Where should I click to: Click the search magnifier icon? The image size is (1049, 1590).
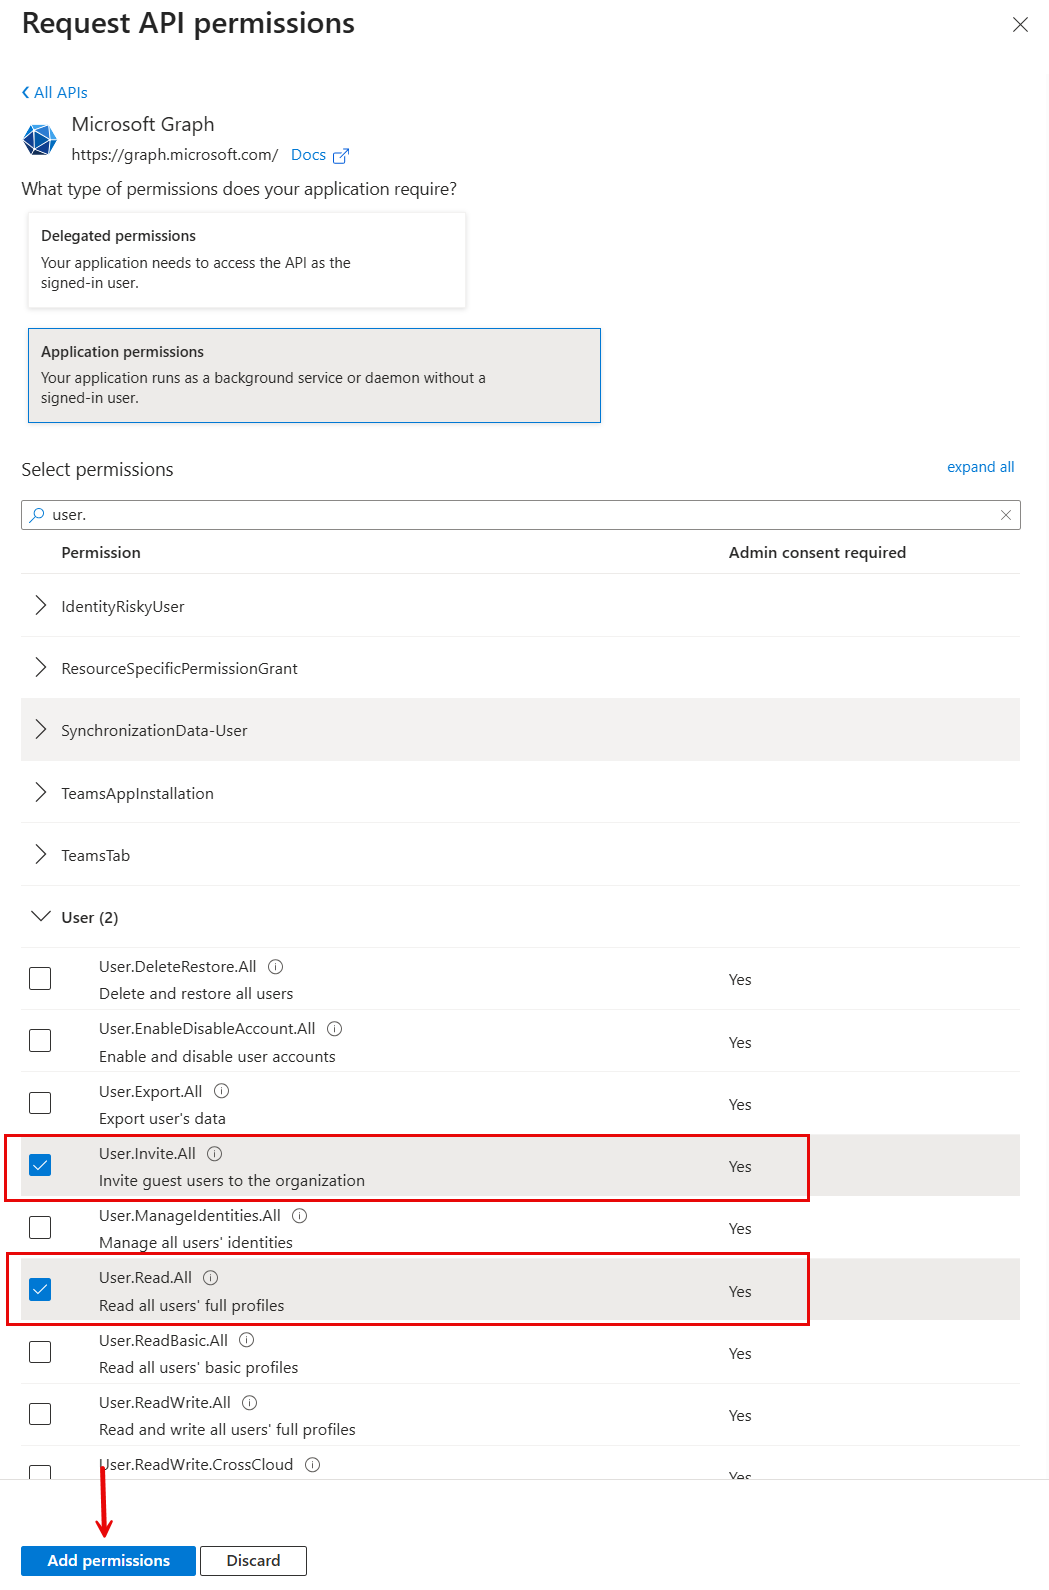[37, 514]
